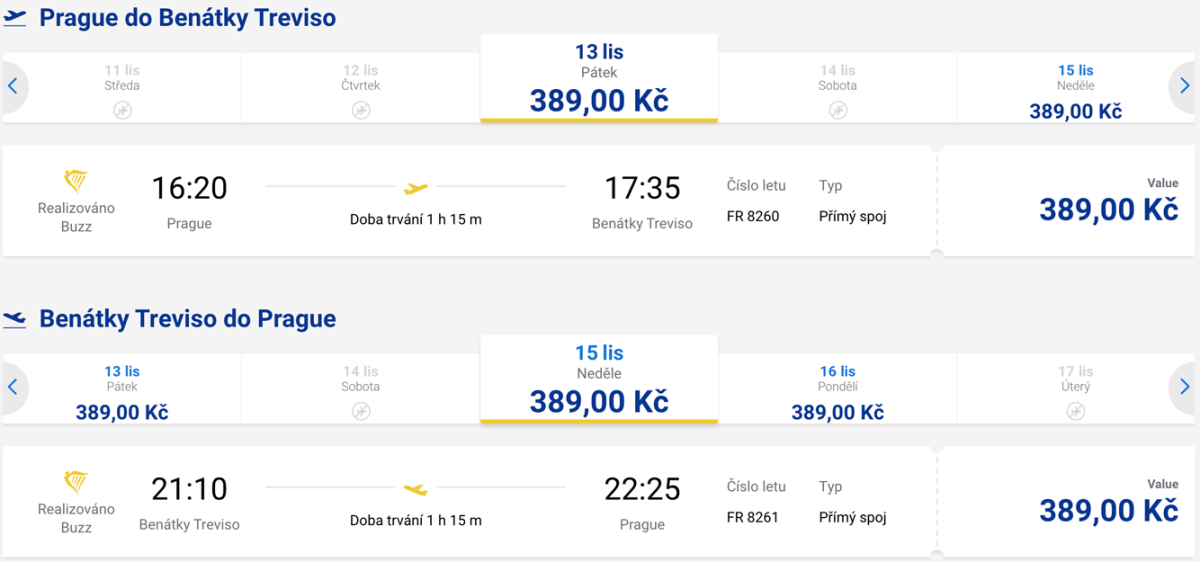Click Ryanair harp logo on flight FR 8261
The width and height of the screenshot is (1200, 562).
point(76,483)
